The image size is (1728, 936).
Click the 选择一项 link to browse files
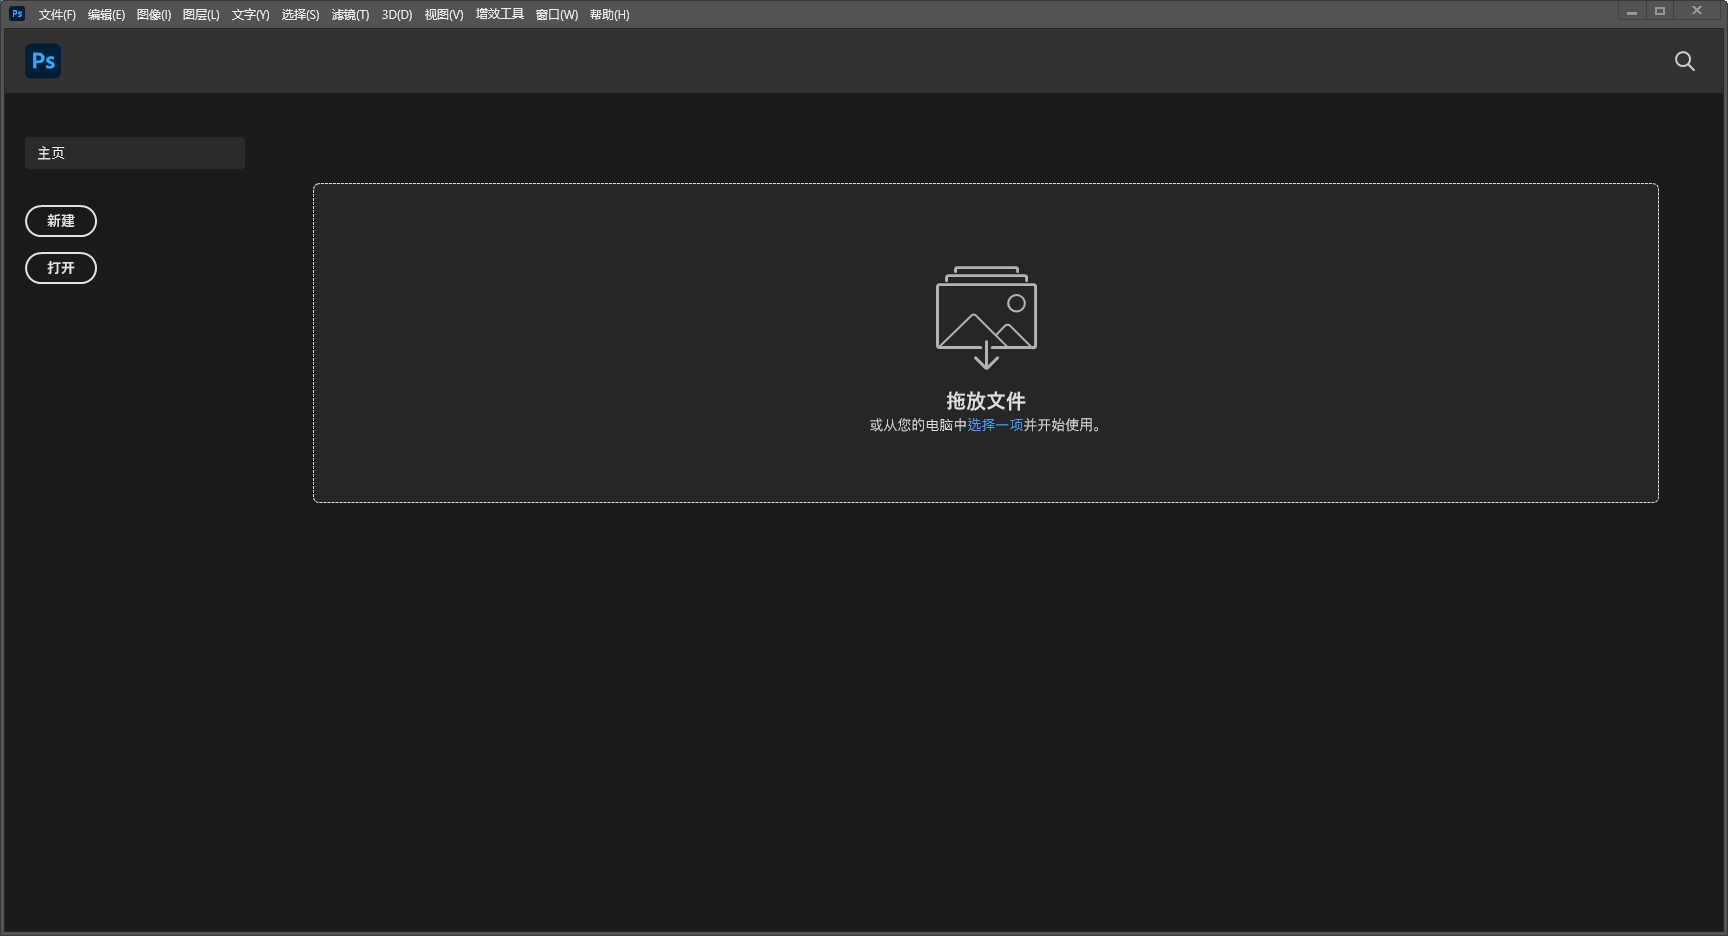(994, 425)
